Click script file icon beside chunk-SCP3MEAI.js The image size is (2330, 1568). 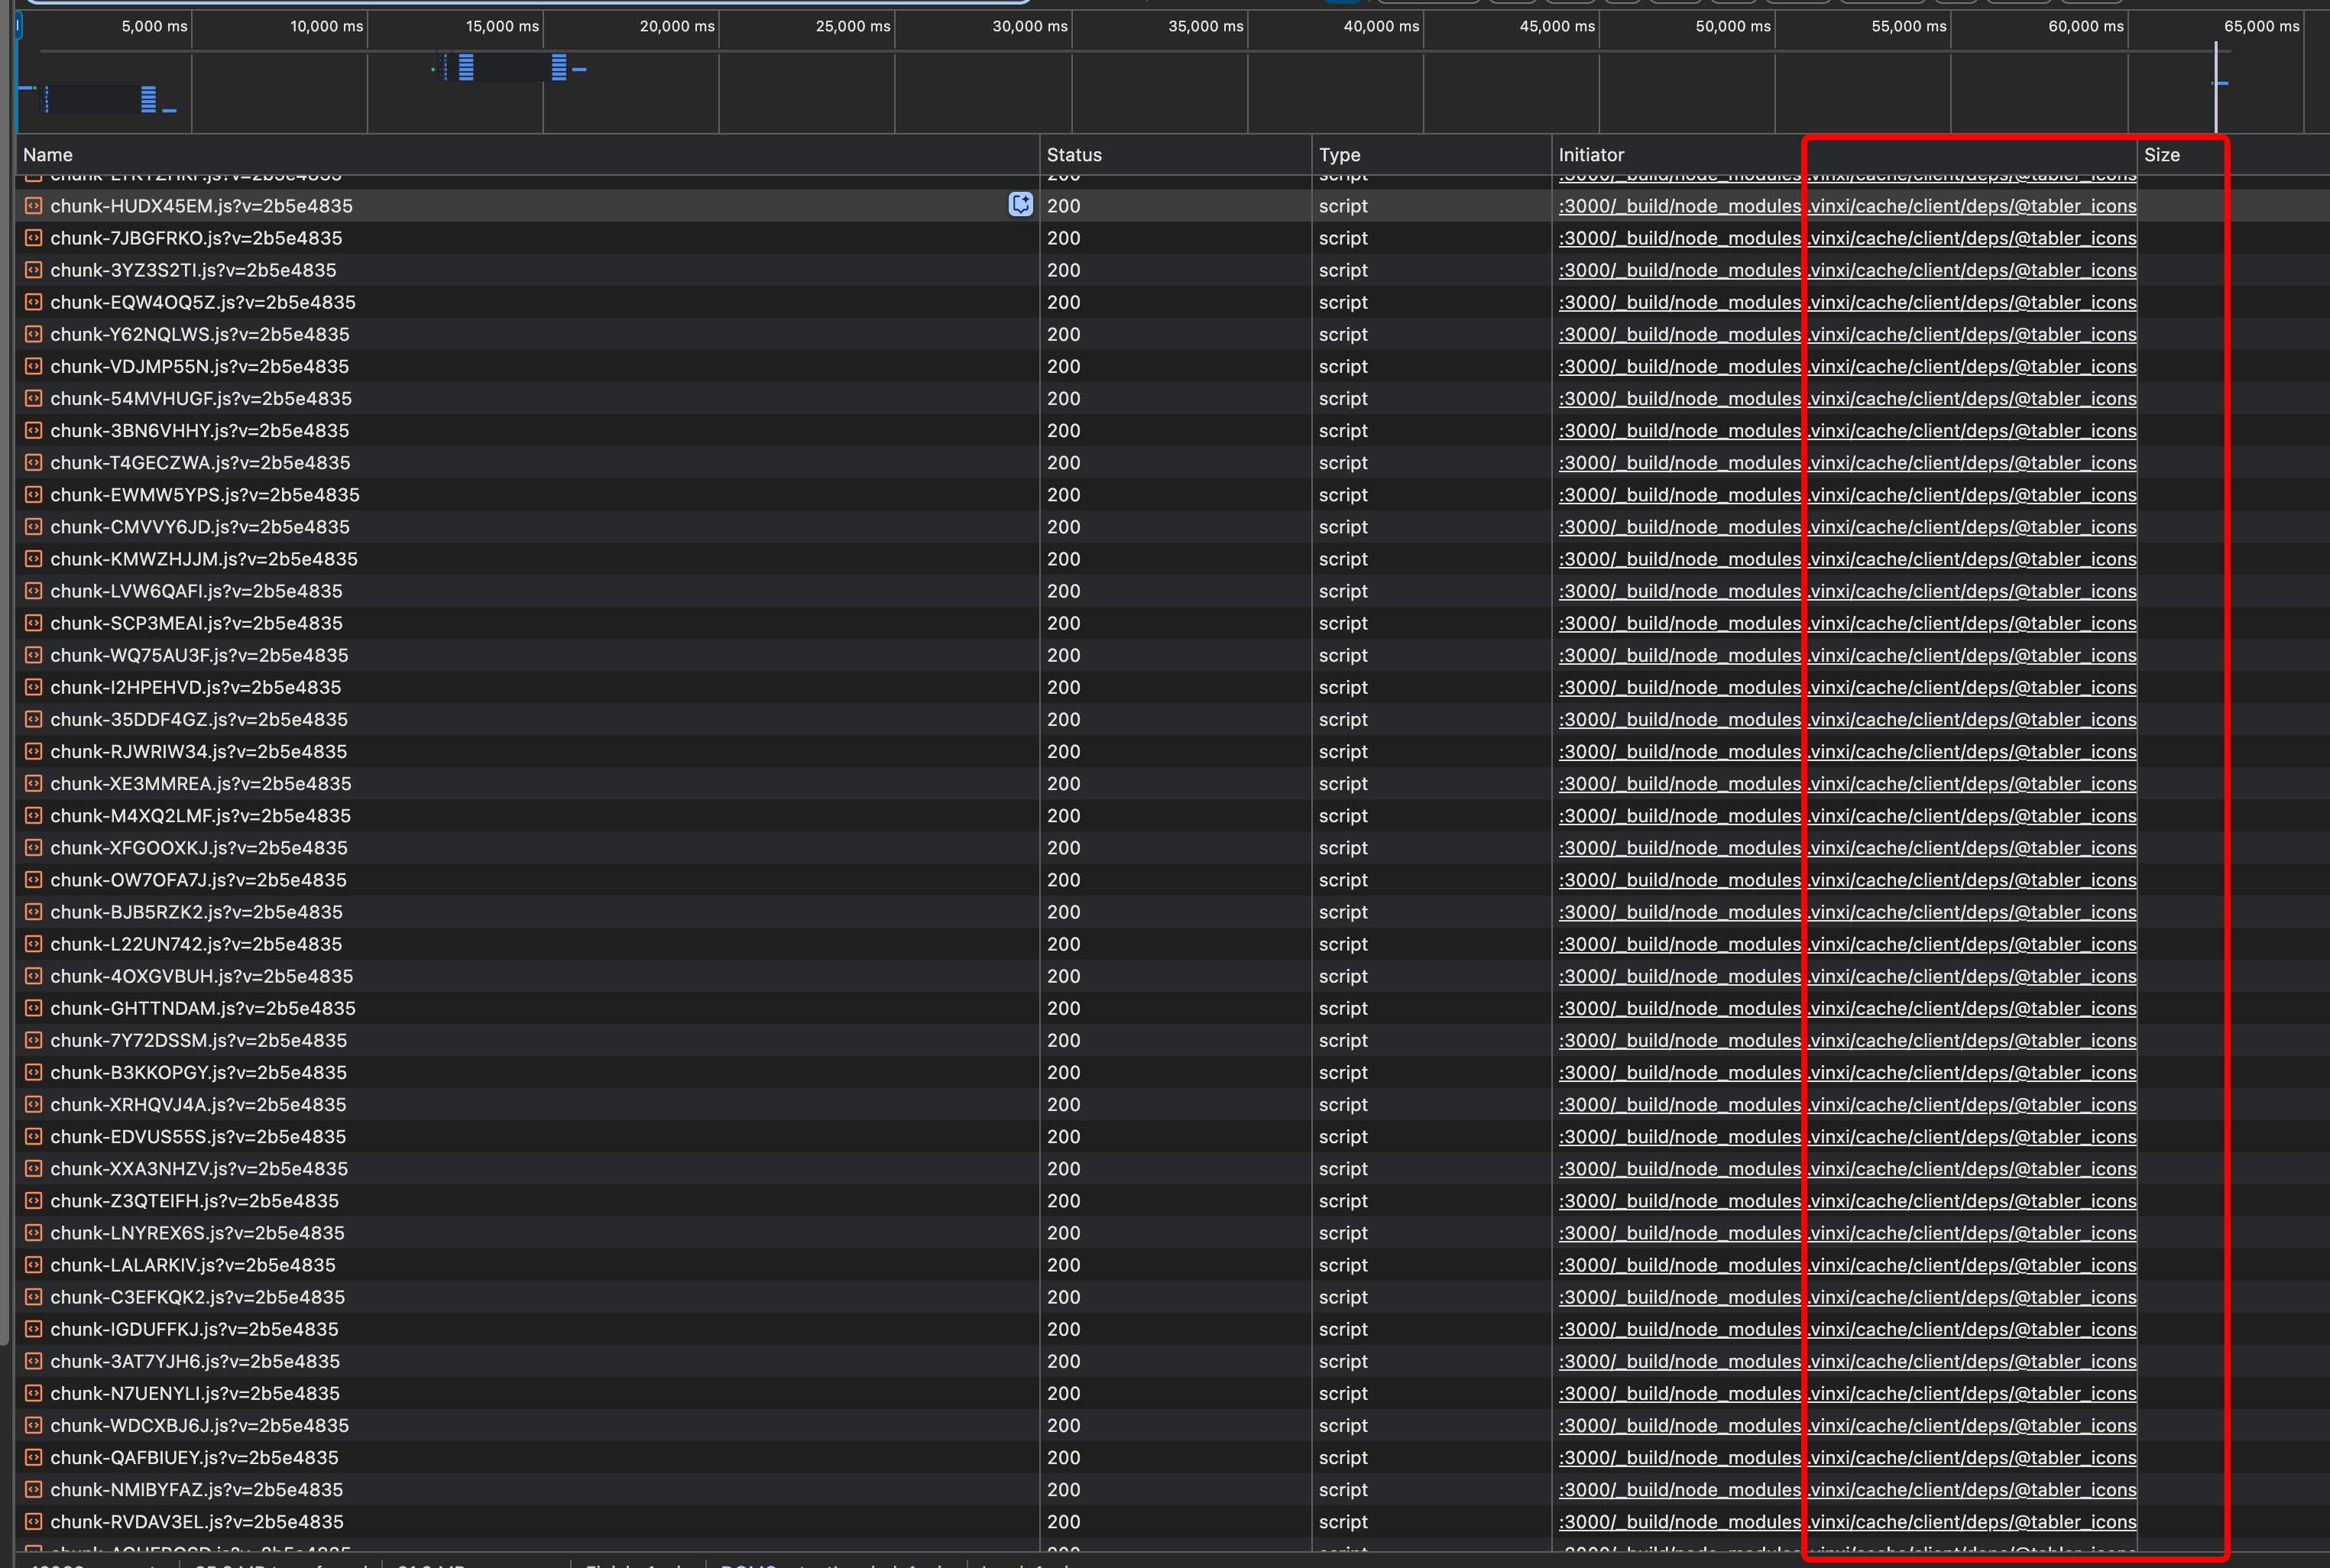click(33, 623)
